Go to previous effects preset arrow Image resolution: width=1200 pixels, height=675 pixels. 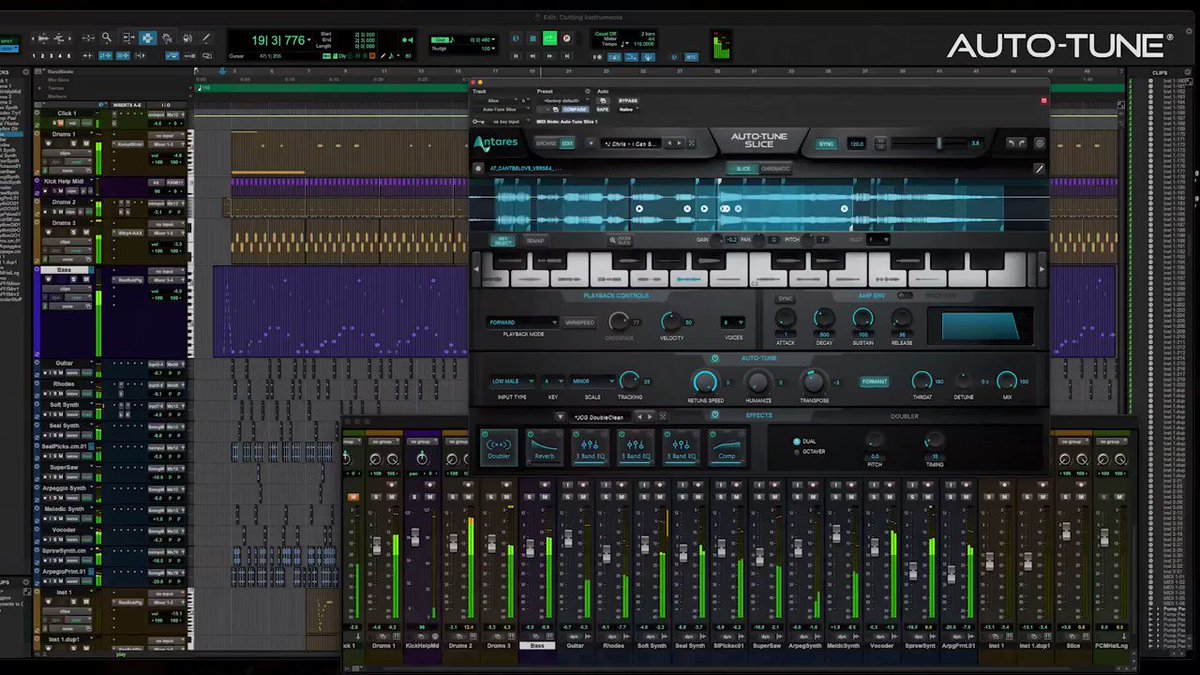click(x=640, y=416)
